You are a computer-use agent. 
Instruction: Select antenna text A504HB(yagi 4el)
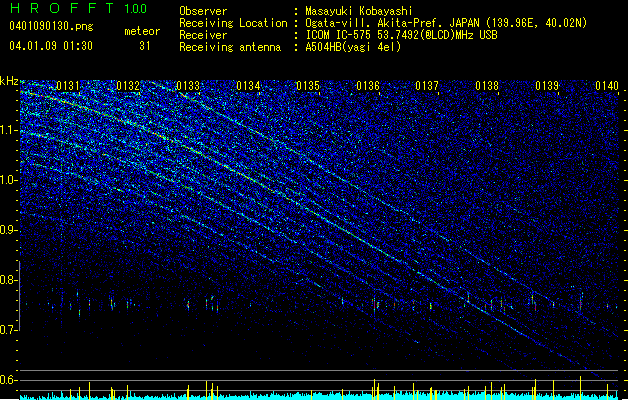353,47
